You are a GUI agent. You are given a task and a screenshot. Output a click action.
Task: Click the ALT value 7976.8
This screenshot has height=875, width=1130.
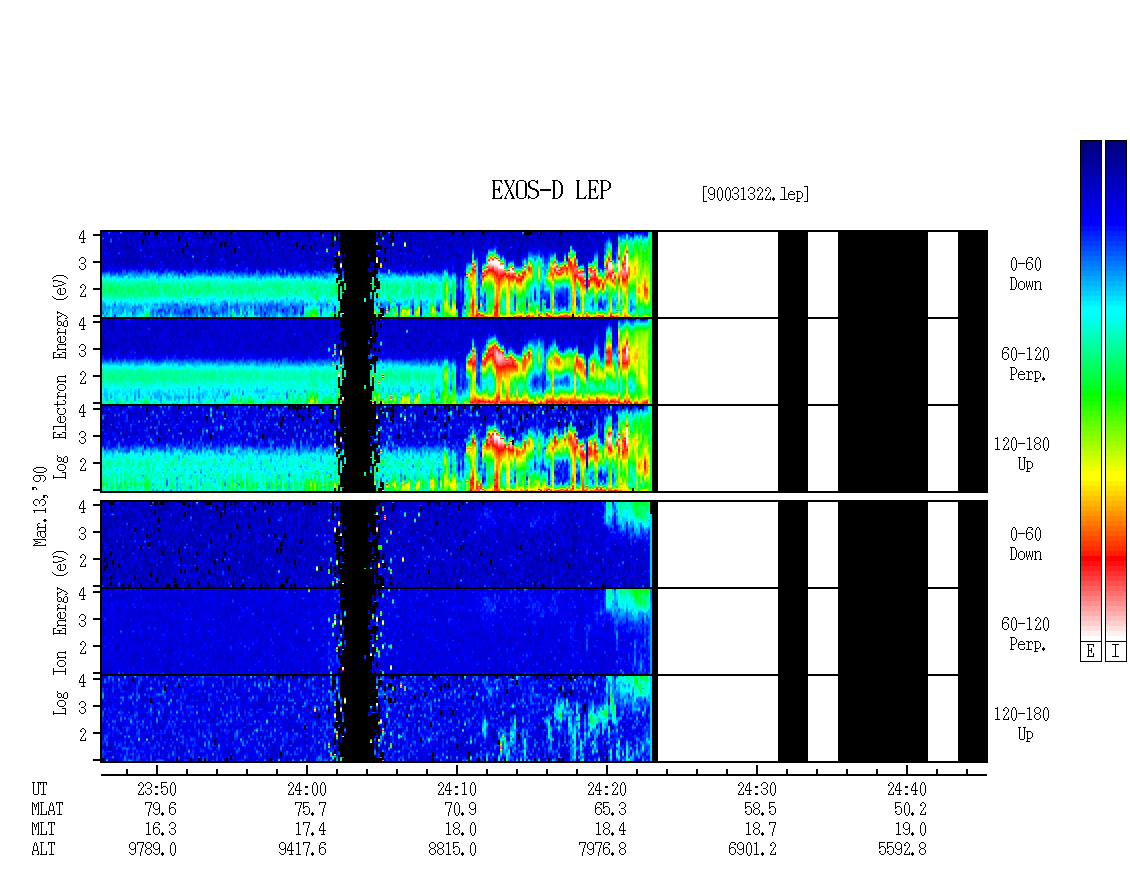[x=602, y=850]
